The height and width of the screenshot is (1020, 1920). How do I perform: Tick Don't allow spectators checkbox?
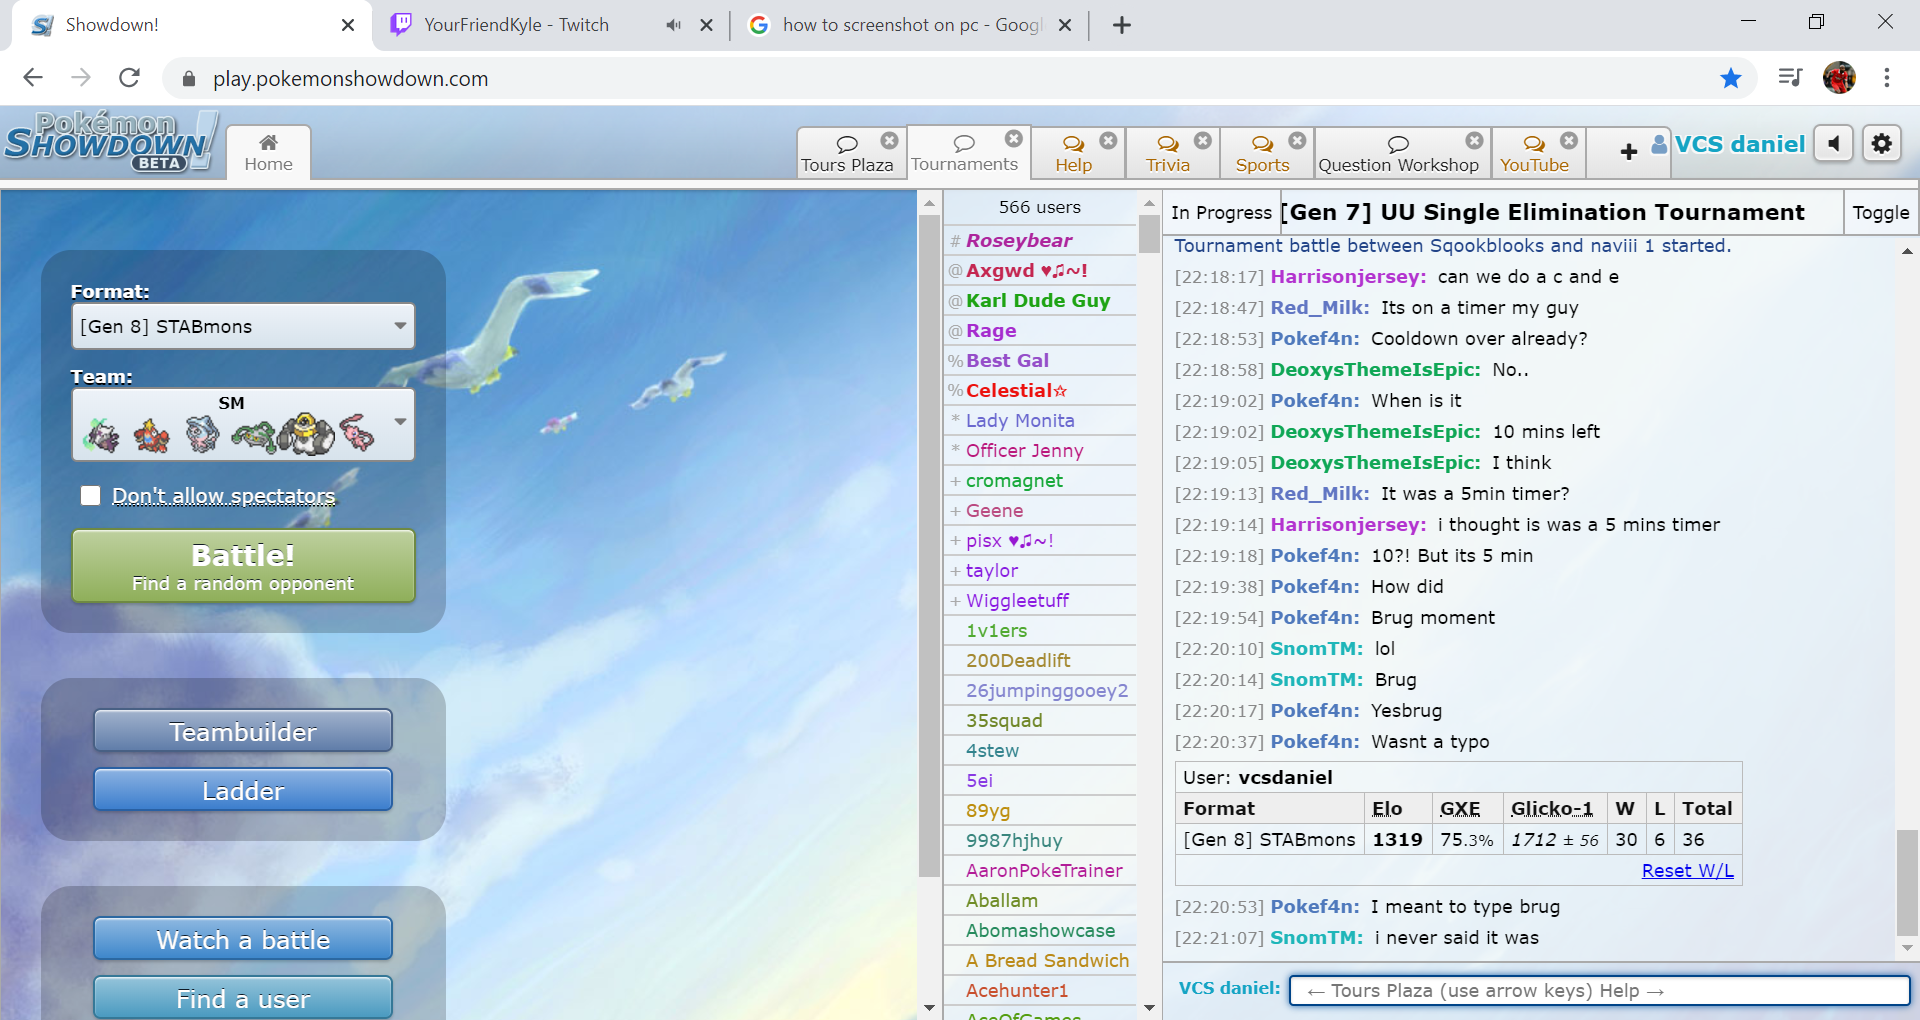pos(90,496)
